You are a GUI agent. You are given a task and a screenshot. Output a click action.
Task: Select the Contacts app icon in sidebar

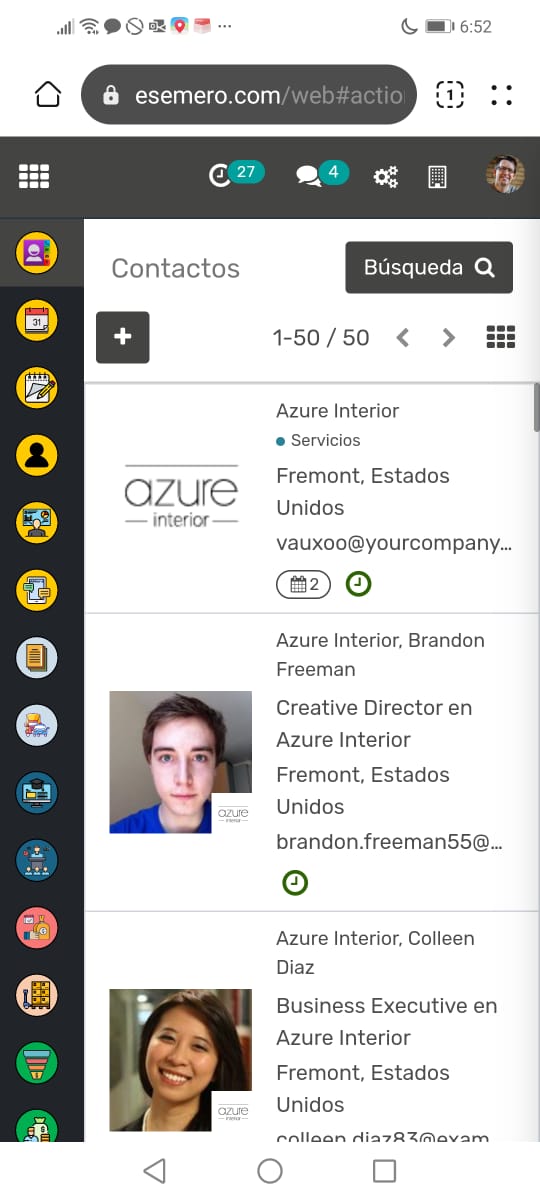point(37,253)
